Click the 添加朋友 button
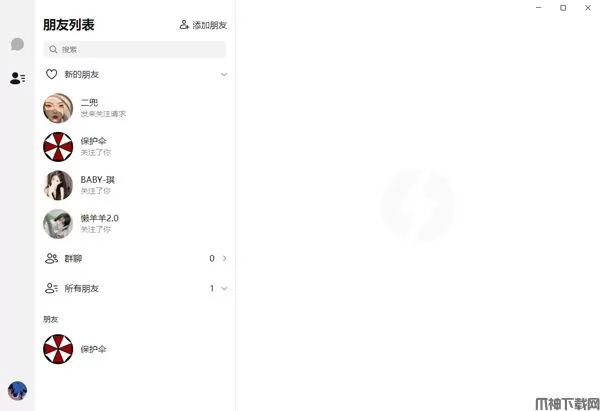Screen dimensions: 600x411 point(203,24)
